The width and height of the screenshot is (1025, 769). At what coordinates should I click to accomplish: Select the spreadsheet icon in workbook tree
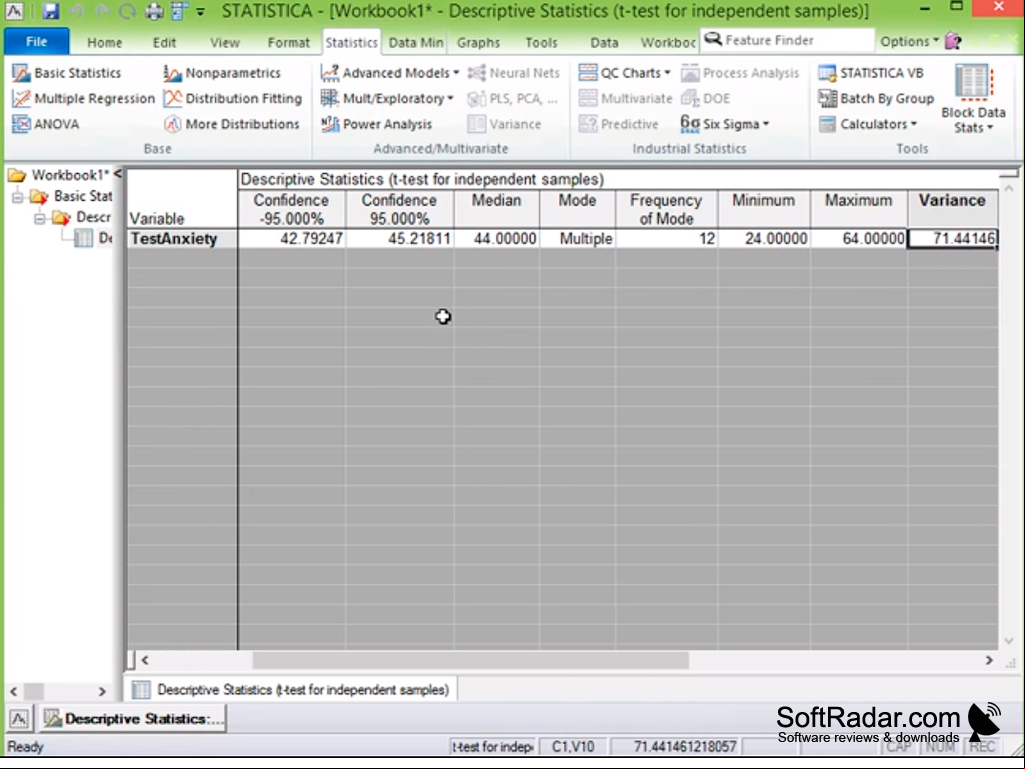[84, 239]
